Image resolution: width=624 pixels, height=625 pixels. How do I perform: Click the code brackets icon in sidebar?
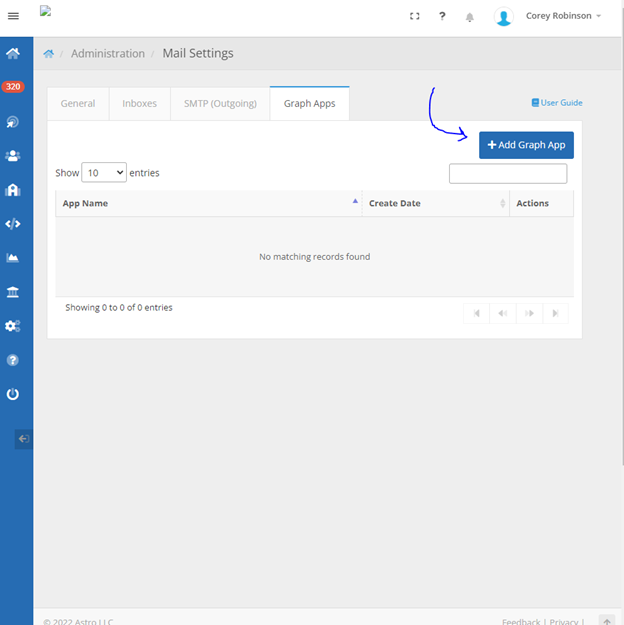[x=13, y=224]
